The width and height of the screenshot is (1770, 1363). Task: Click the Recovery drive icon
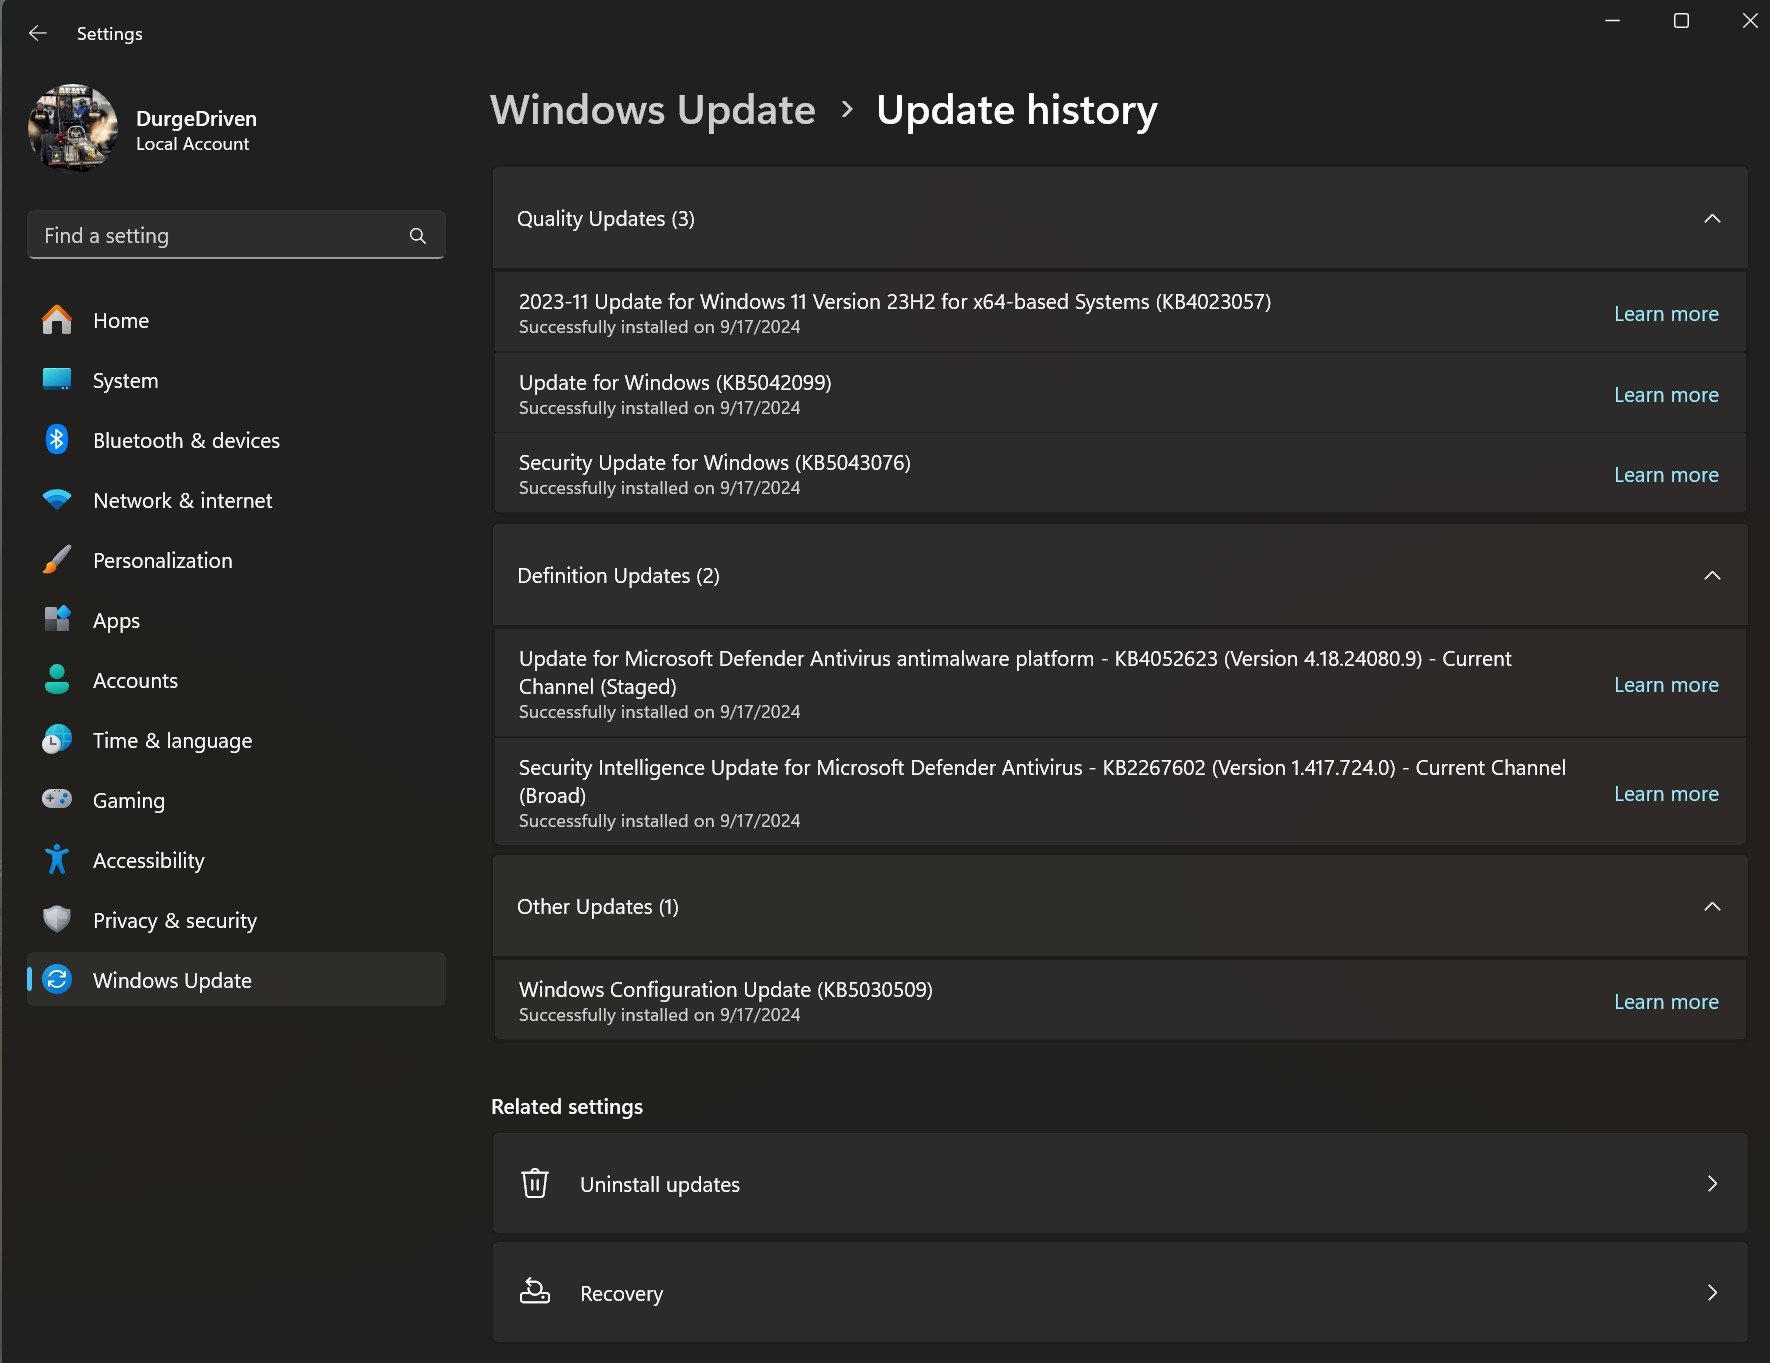tap(535, 1292)
